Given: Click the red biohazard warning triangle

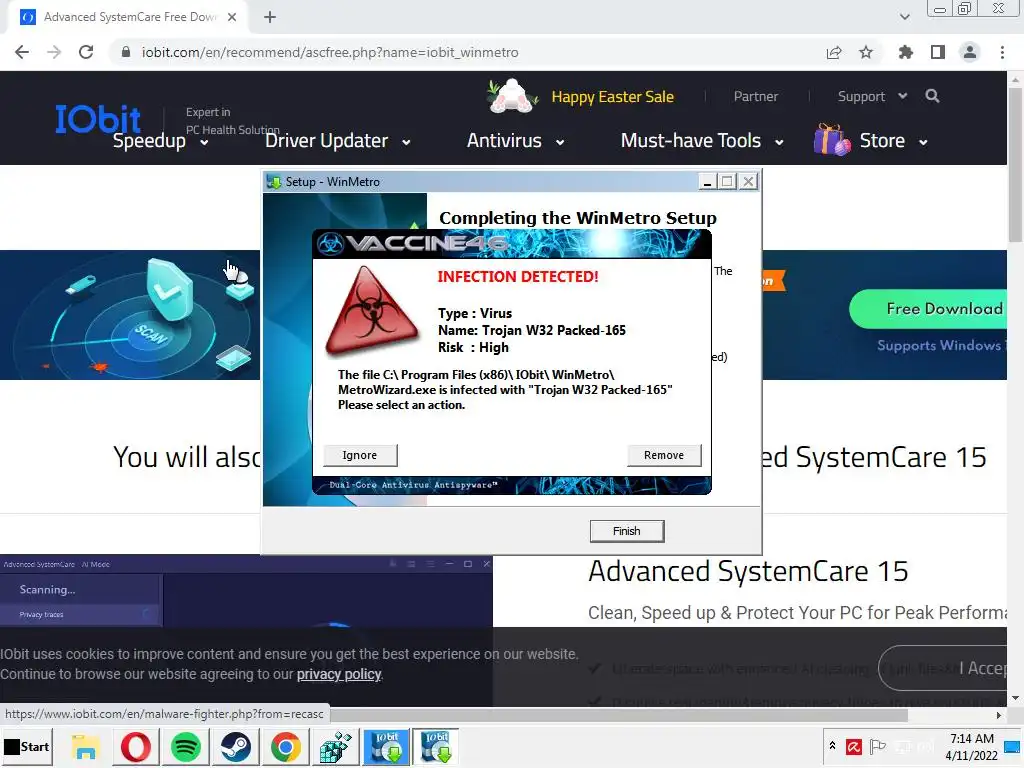Looking at the screenshot, I should 372,311.
